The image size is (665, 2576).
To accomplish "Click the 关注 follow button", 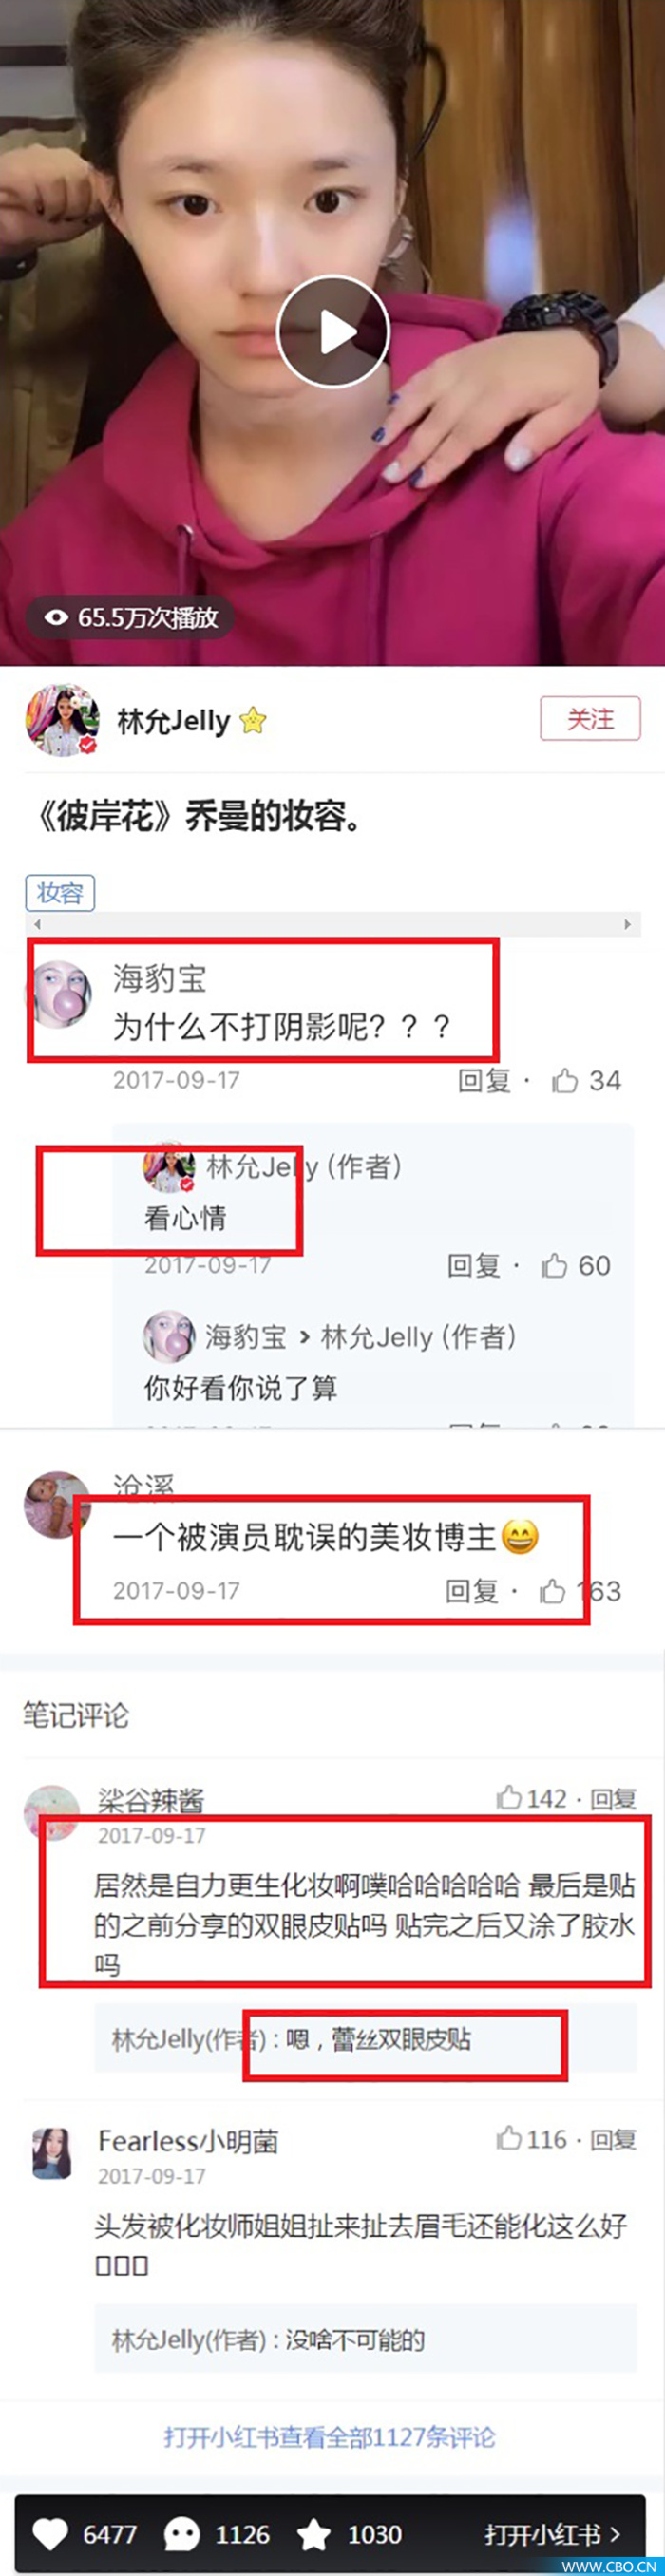I will [590, 719].
